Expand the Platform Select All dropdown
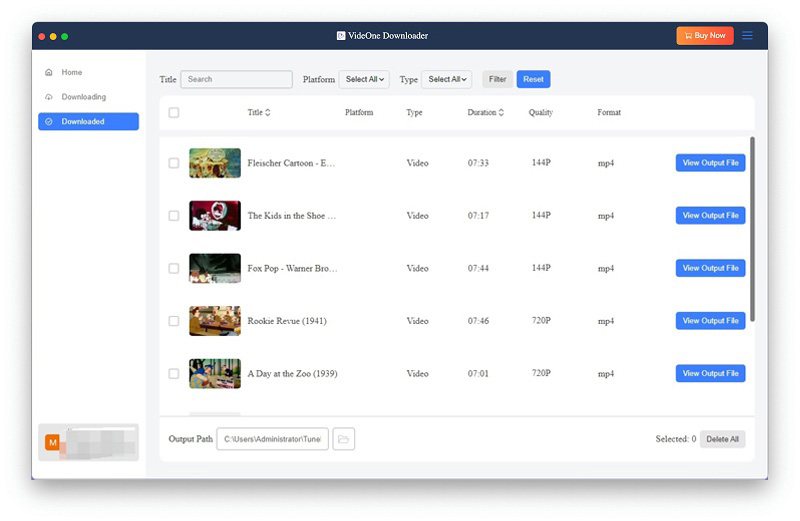The height and width of the screenshot is (521, 800). pos(364,79)
